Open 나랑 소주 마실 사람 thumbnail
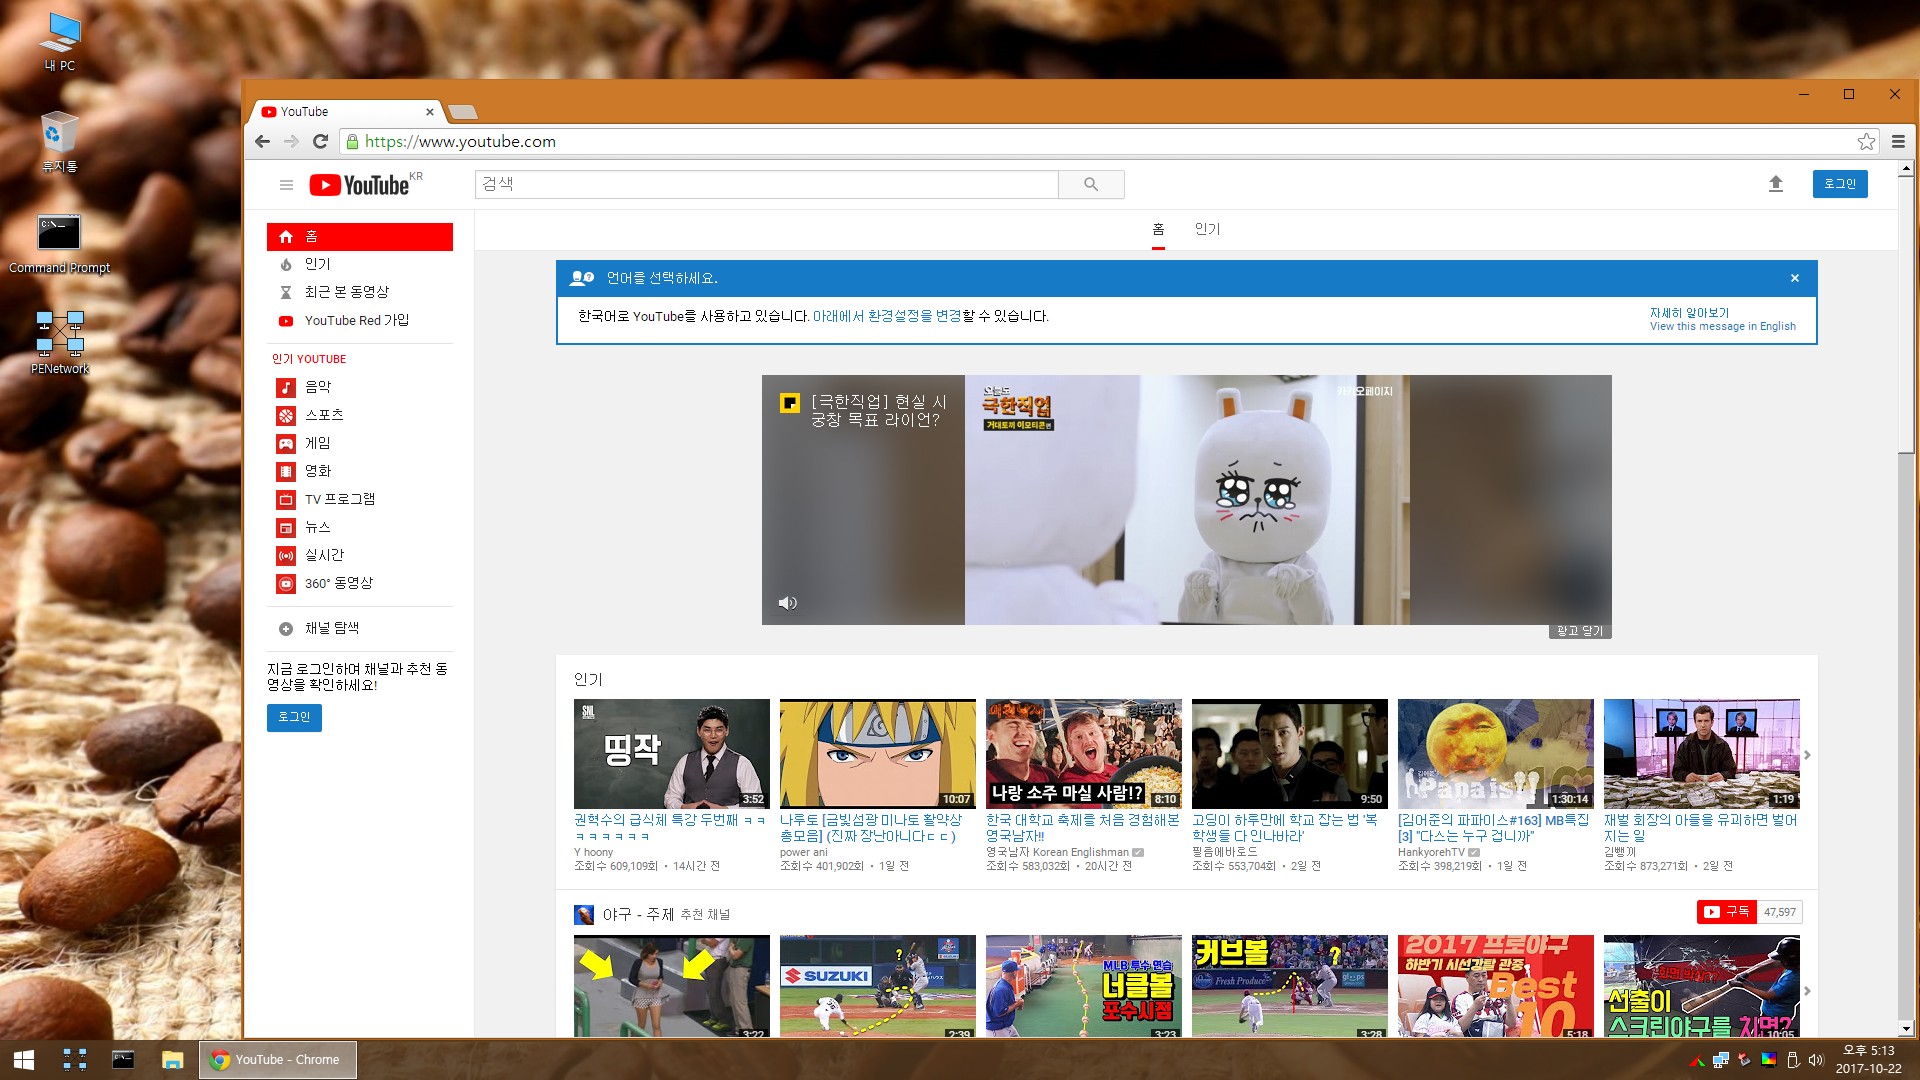1920x1080 pixels. (x=1084, y=753)
